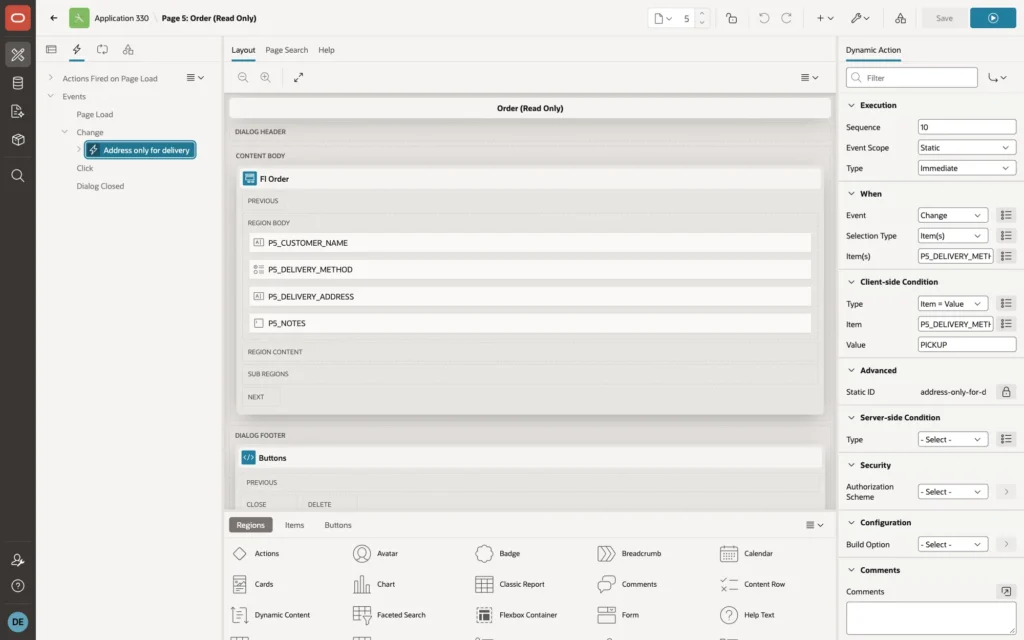Go back using the arrow beside Application 330
This screenshot has height=640, width=1024.
click(54, 18)
